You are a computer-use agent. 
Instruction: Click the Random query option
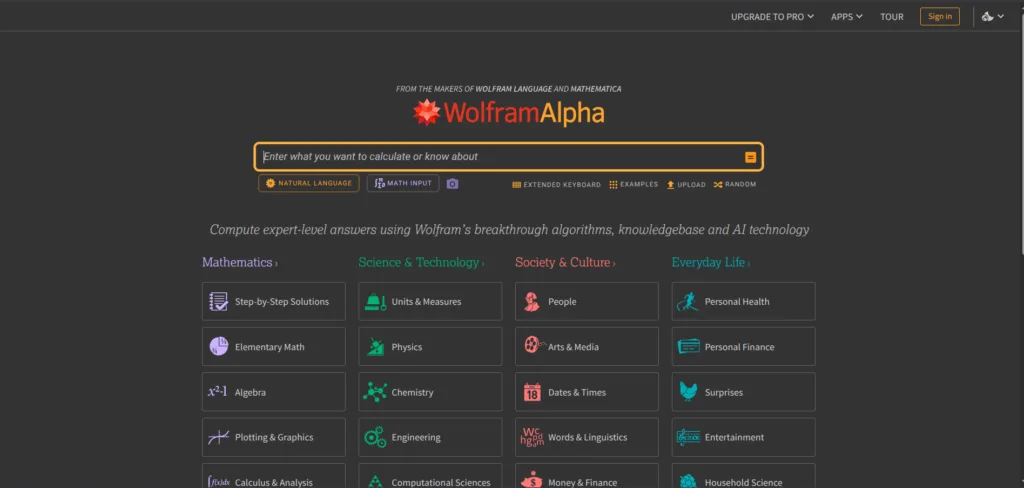(x=735, y=185)
